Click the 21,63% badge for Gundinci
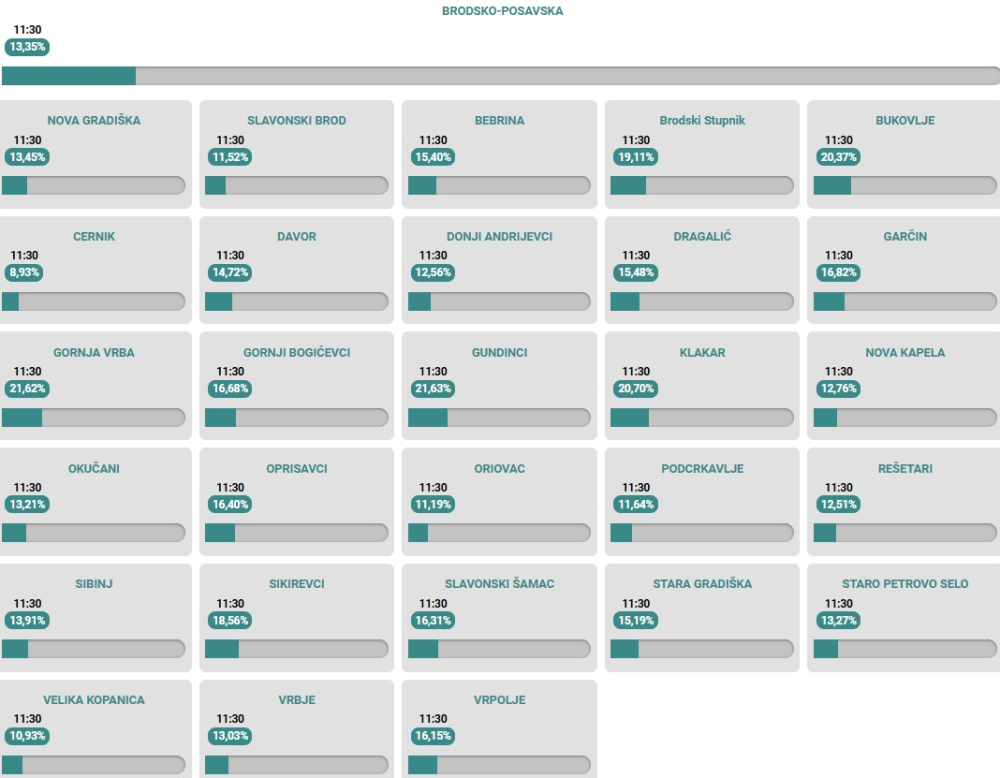This screenshot has height=778, width=1000. [433, 388]
